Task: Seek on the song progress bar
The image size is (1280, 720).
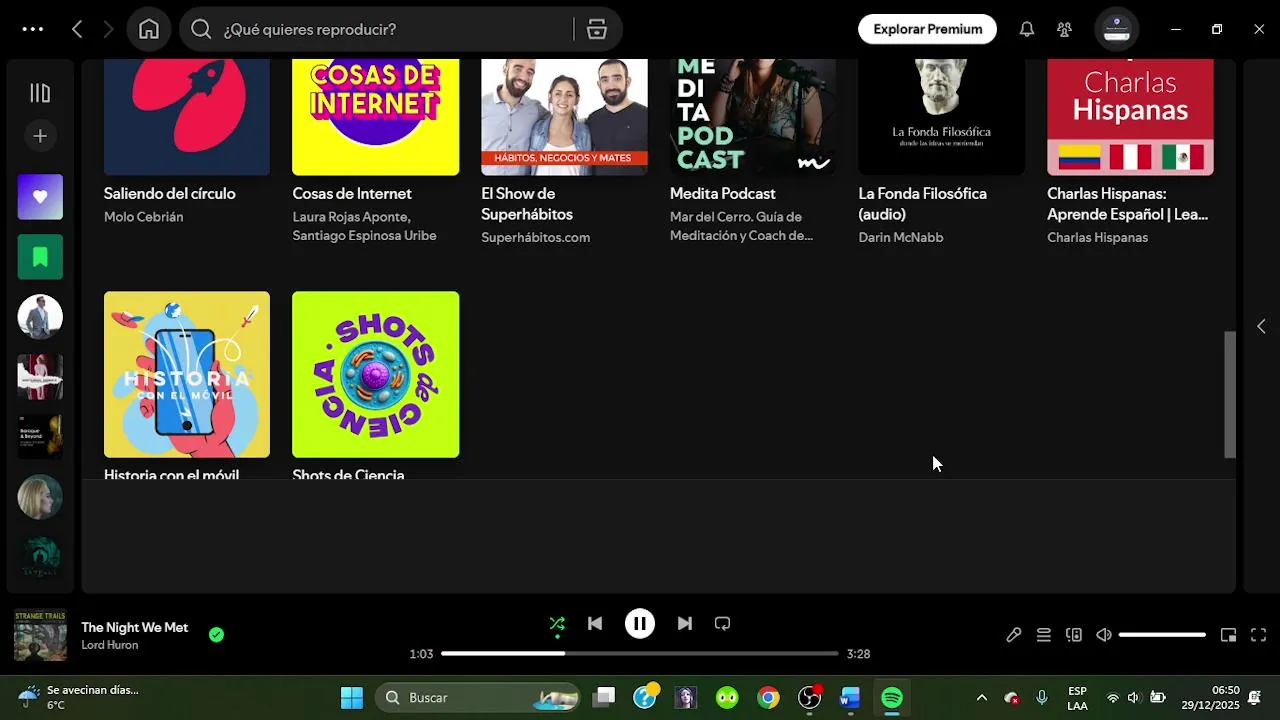Action: pos(639,654)
